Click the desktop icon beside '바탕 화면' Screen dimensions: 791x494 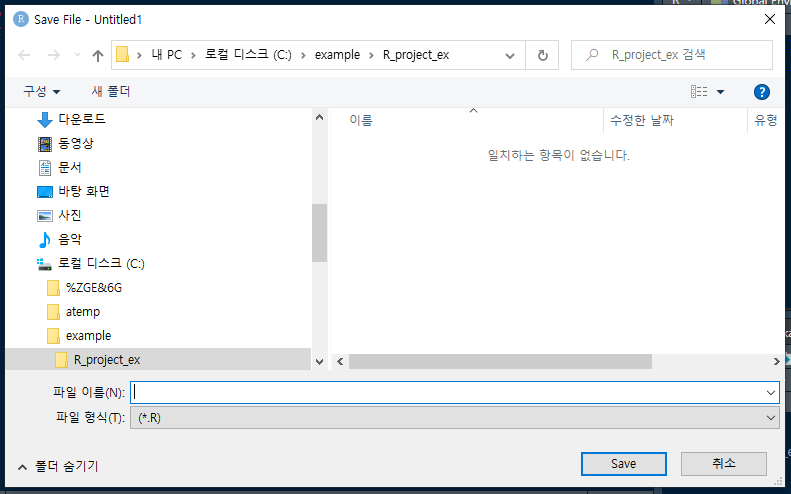click(44, 192)
